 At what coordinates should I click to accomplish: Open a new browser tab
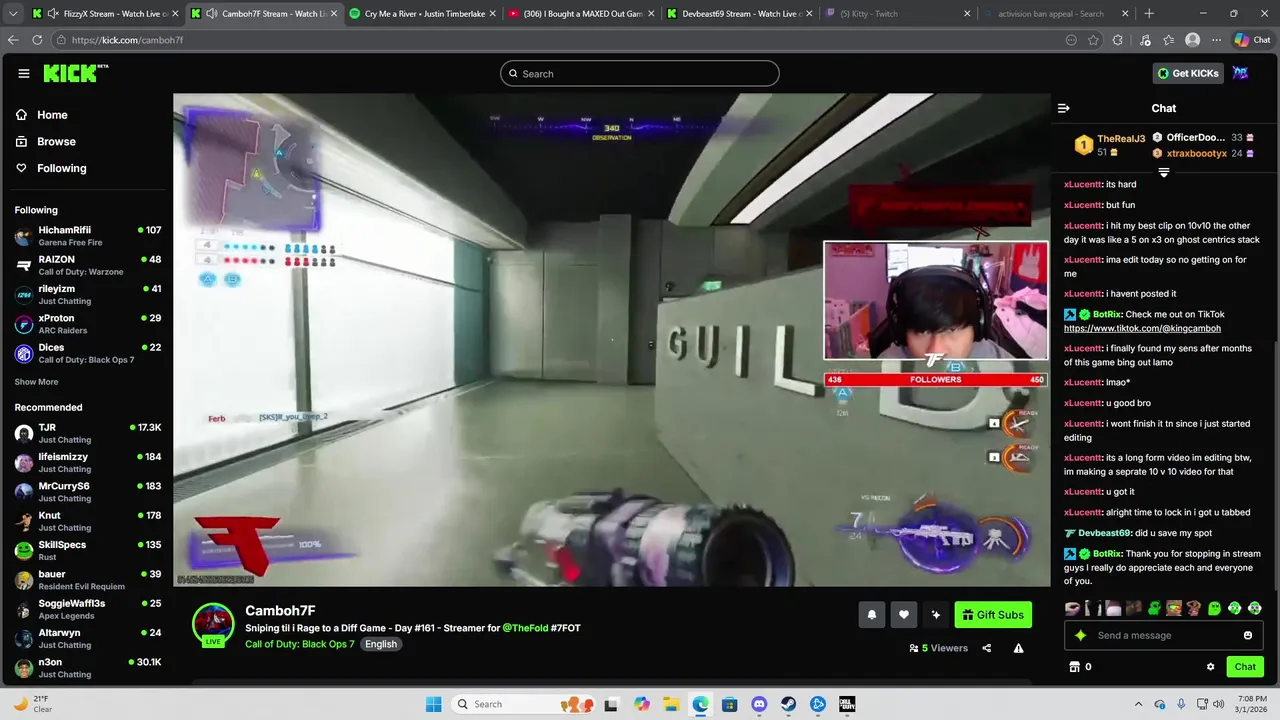1149,14
